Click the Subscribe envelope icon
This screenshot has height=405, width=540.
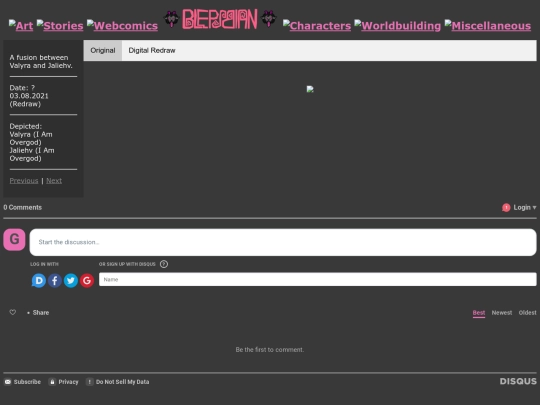(8, 382)
